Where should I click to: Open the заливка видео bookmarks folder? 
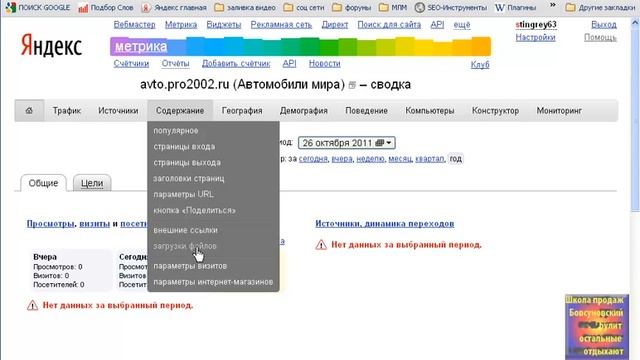[x=245, y=7]
